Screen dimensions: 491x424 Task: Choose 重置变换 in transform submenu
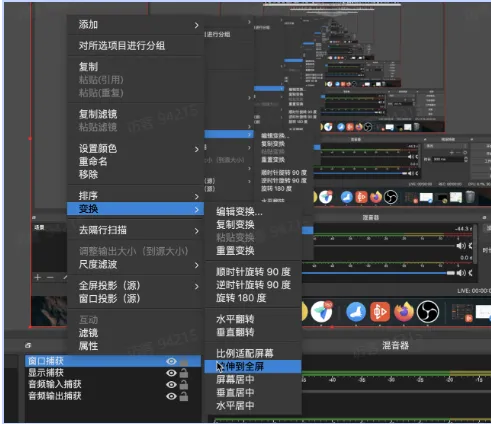tap(235, 251)
